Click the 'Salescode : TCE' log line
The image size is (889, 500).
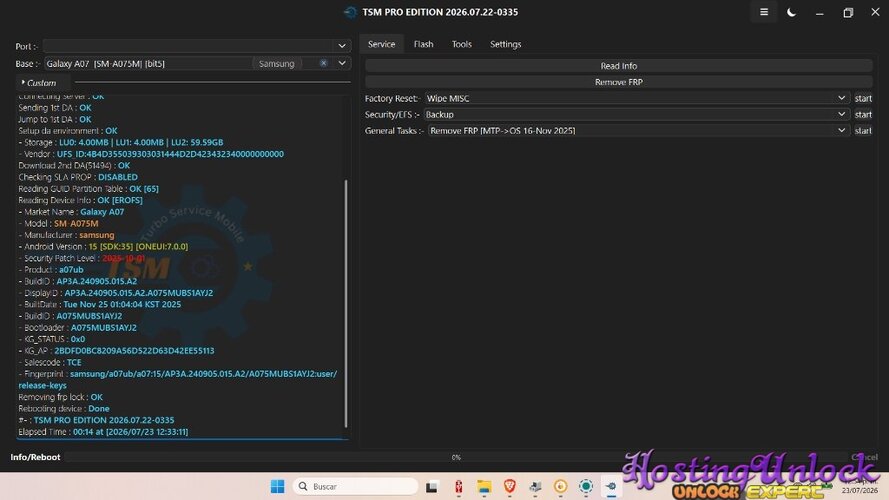pyautogui.click(x=50, y=362)
